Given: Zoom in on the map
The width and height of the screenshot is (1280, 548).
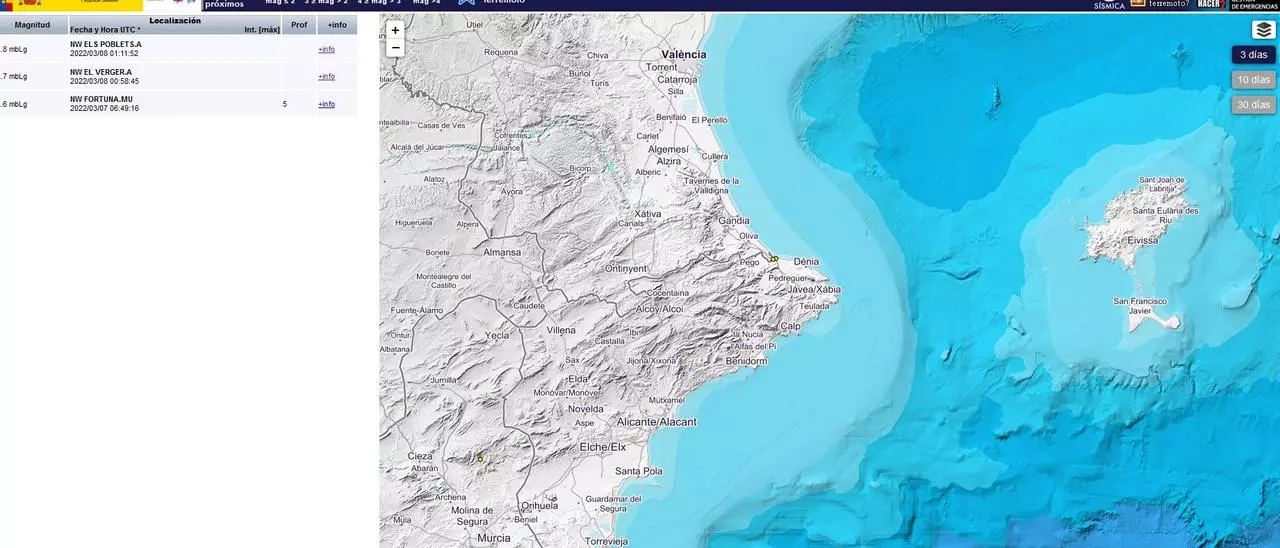Looking at the screenshot, I should pyautogui.click(x=395, y=30).
